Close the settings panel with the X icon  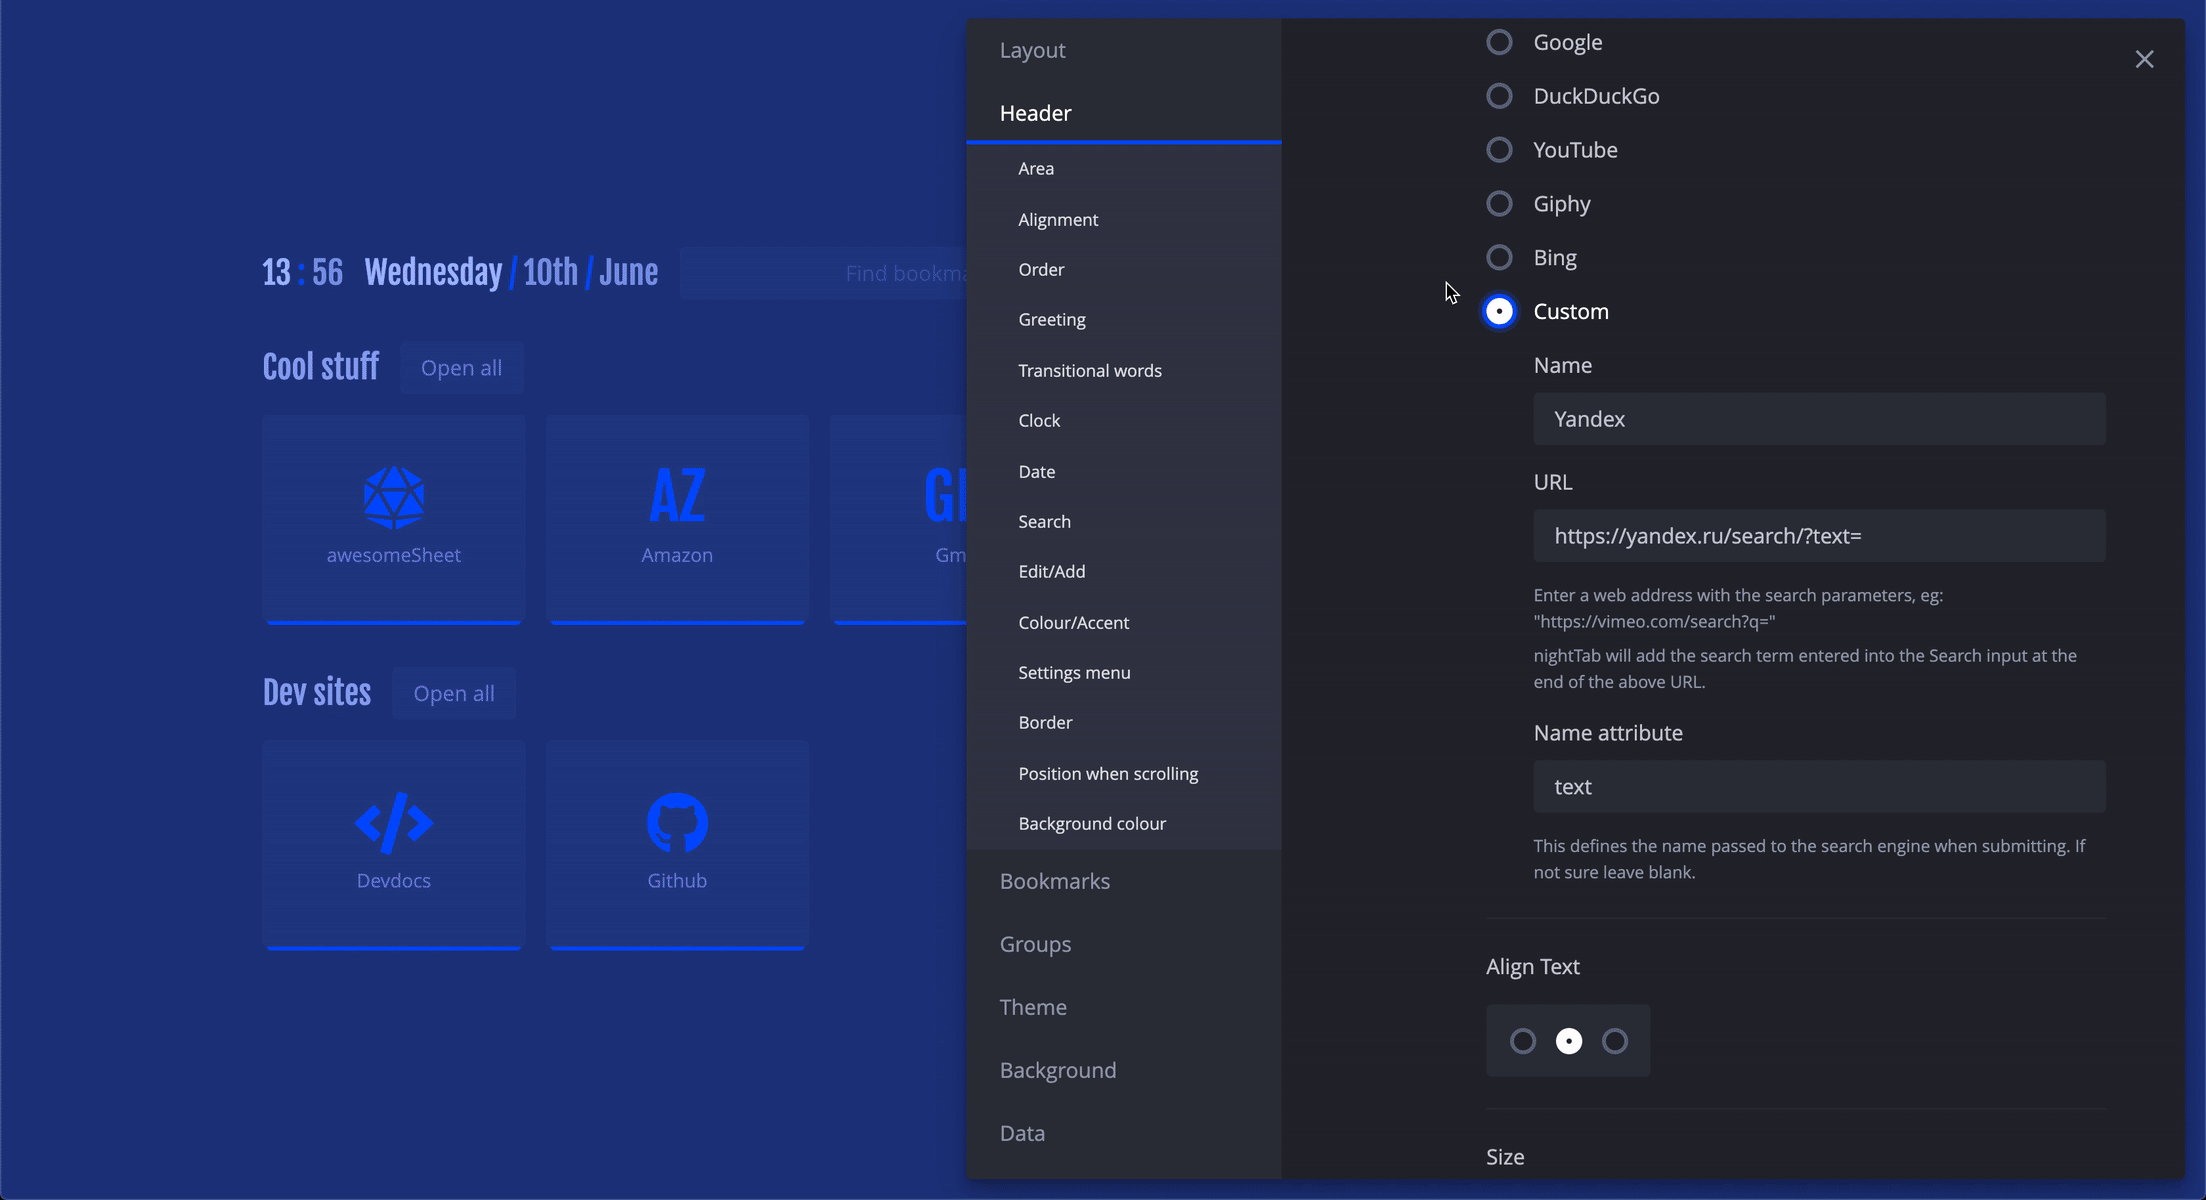pos(2144,60)
